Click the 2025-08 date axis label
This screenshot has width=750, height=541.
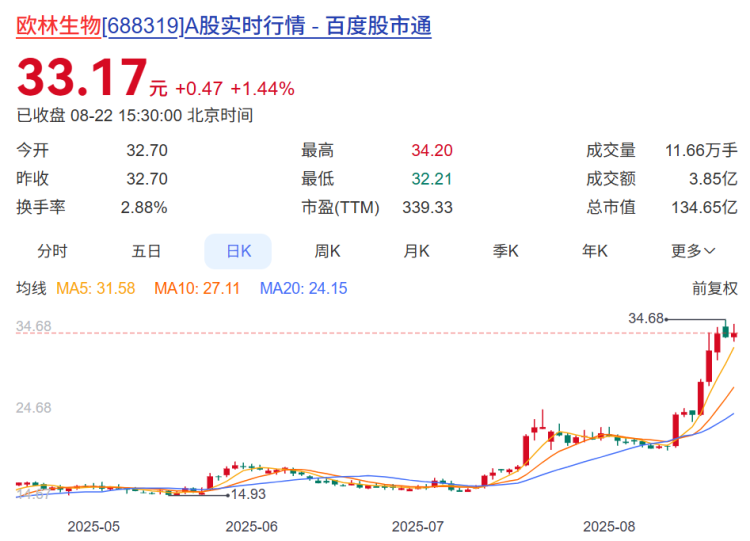[x=609, y=527]
